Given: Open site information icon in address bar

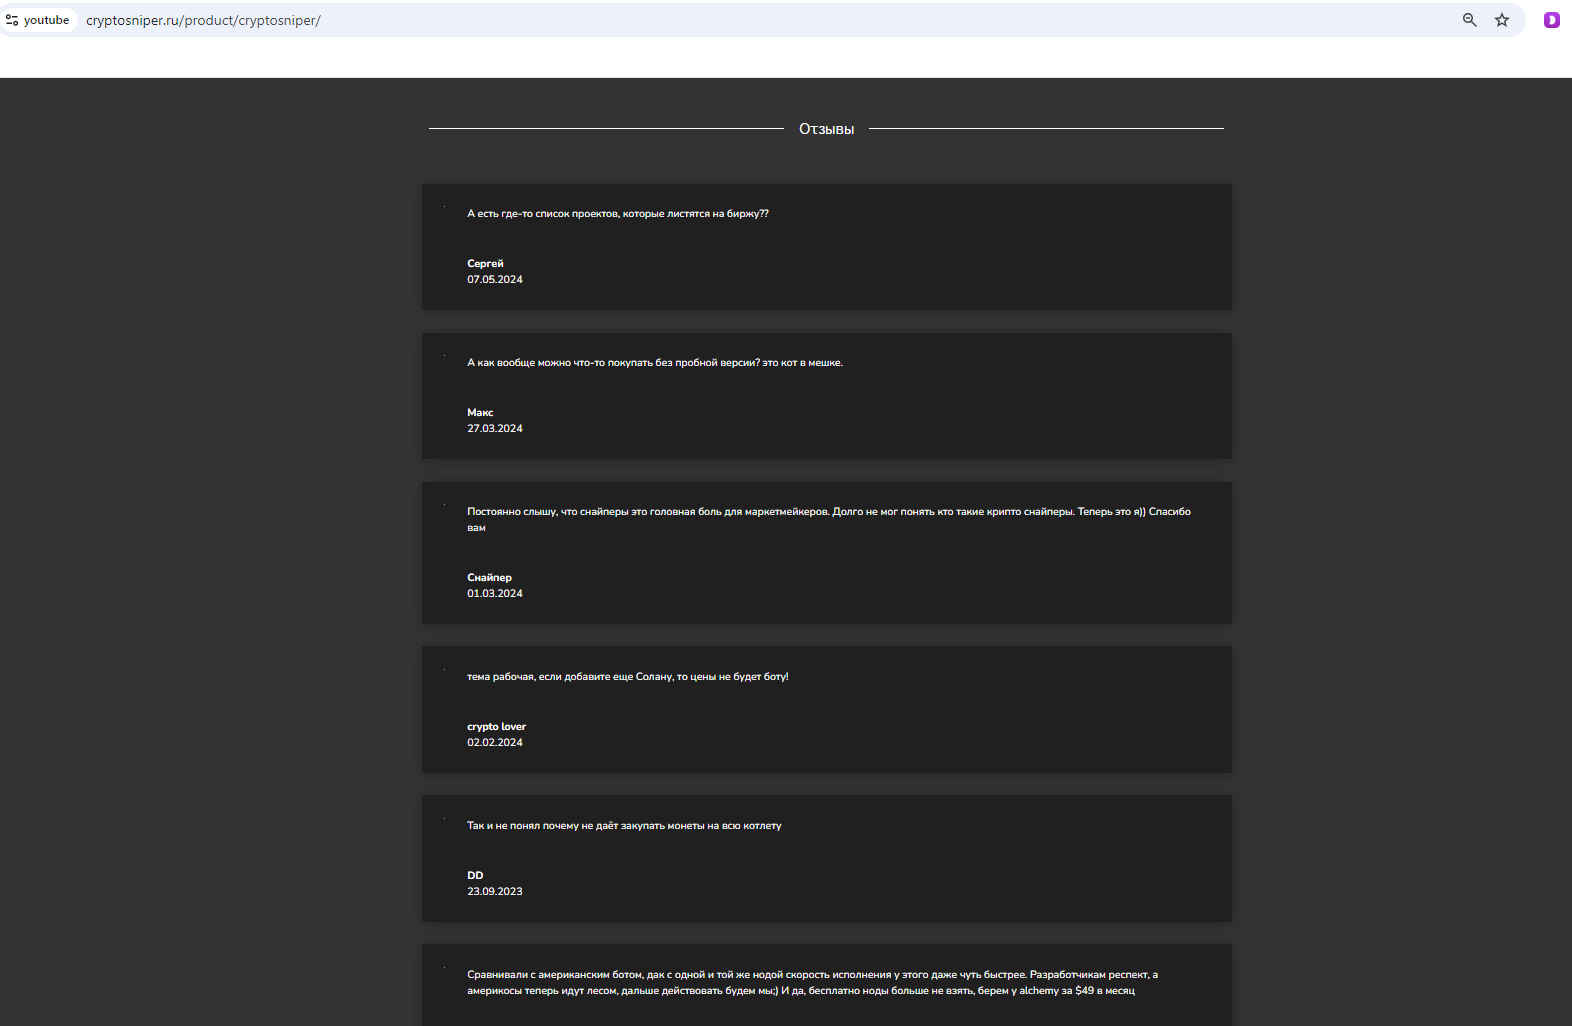Looking at the screenshot, I should (x=12, y=20).
